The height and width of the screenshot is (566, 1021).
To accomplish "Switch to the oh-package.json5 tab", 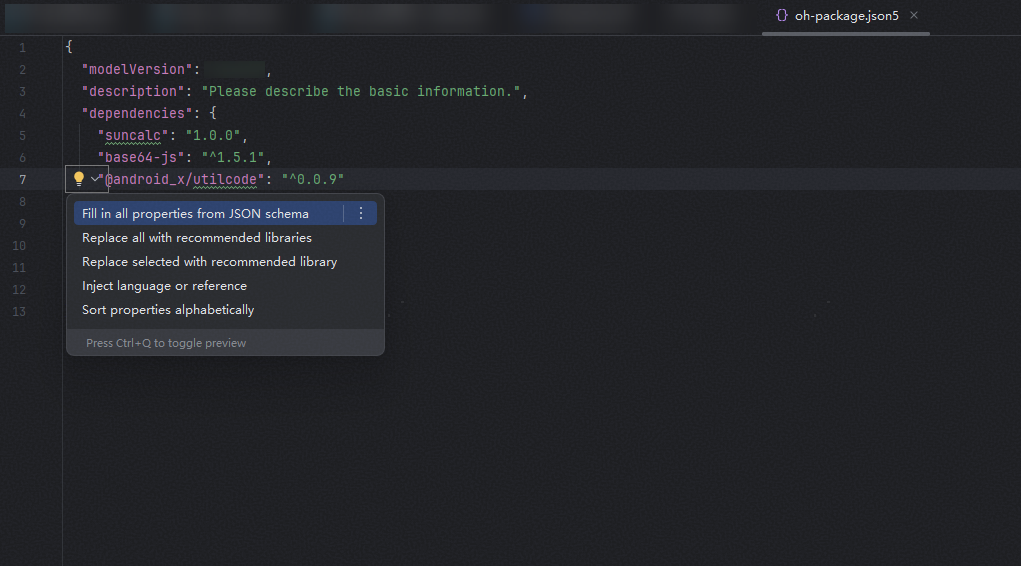I will point(846,16).
